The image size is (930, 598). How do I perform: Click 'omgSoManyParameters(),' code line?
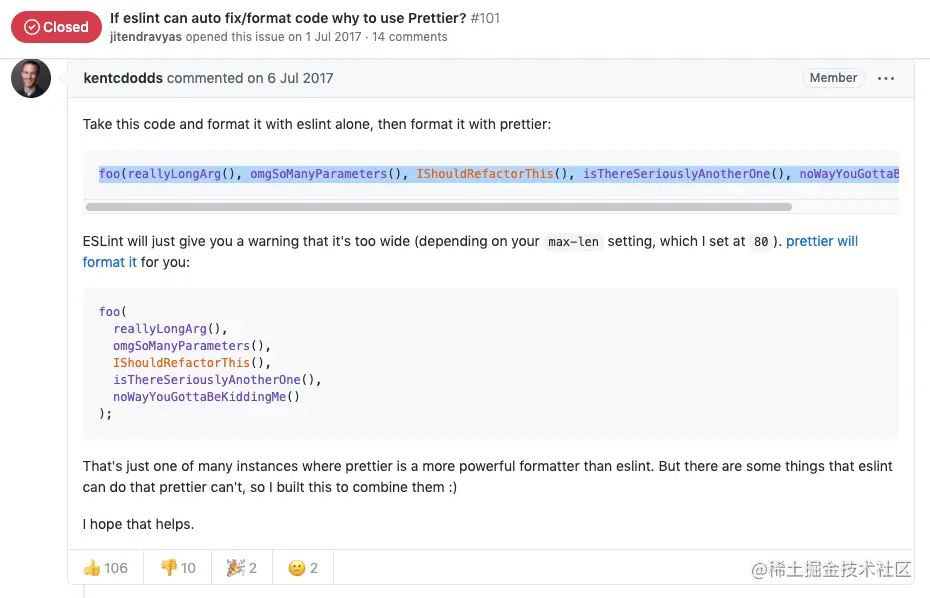pyautogui.click(x=192, y=346)
